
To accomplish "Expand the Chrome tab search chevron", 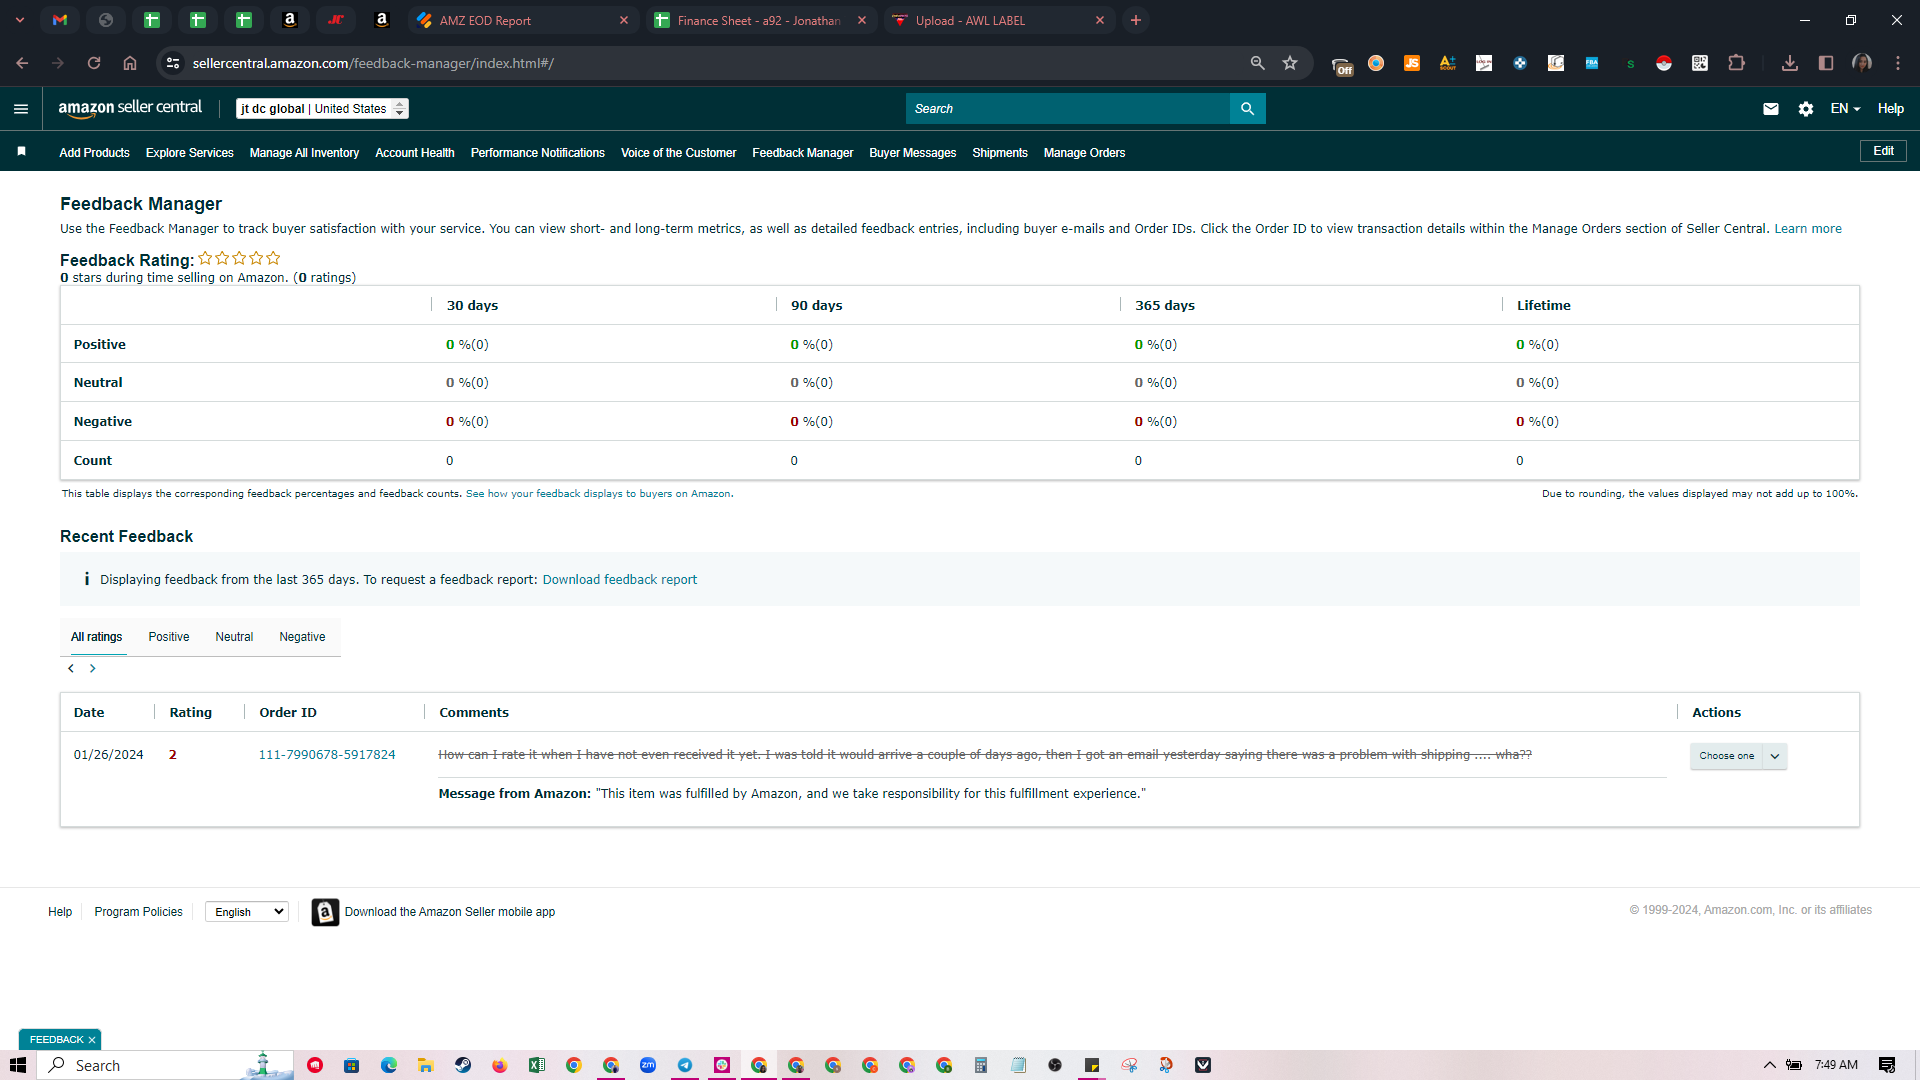I will 20,20.
